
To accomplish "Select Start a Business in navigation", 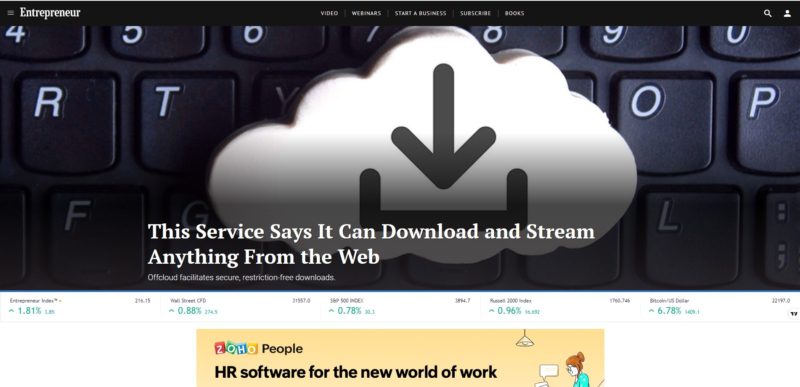I will click(420, 13).
